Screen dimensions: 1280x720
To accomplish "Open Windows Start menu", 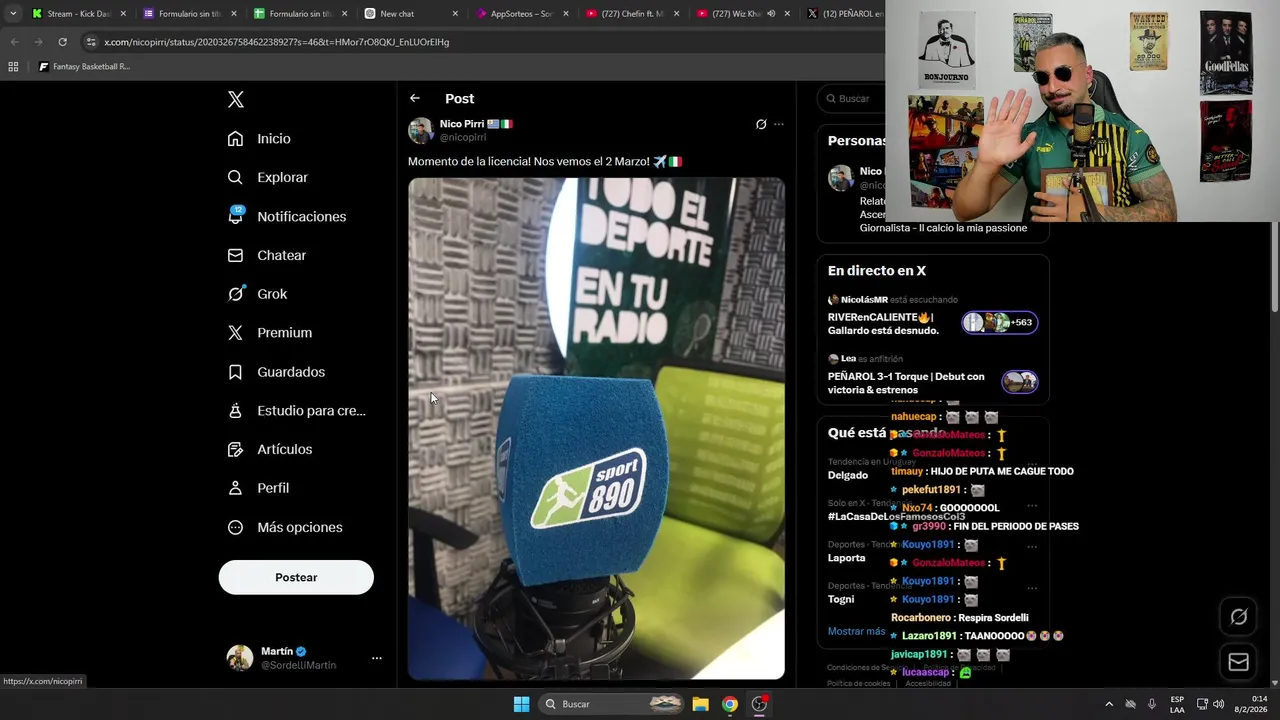I will coord(521,704).
